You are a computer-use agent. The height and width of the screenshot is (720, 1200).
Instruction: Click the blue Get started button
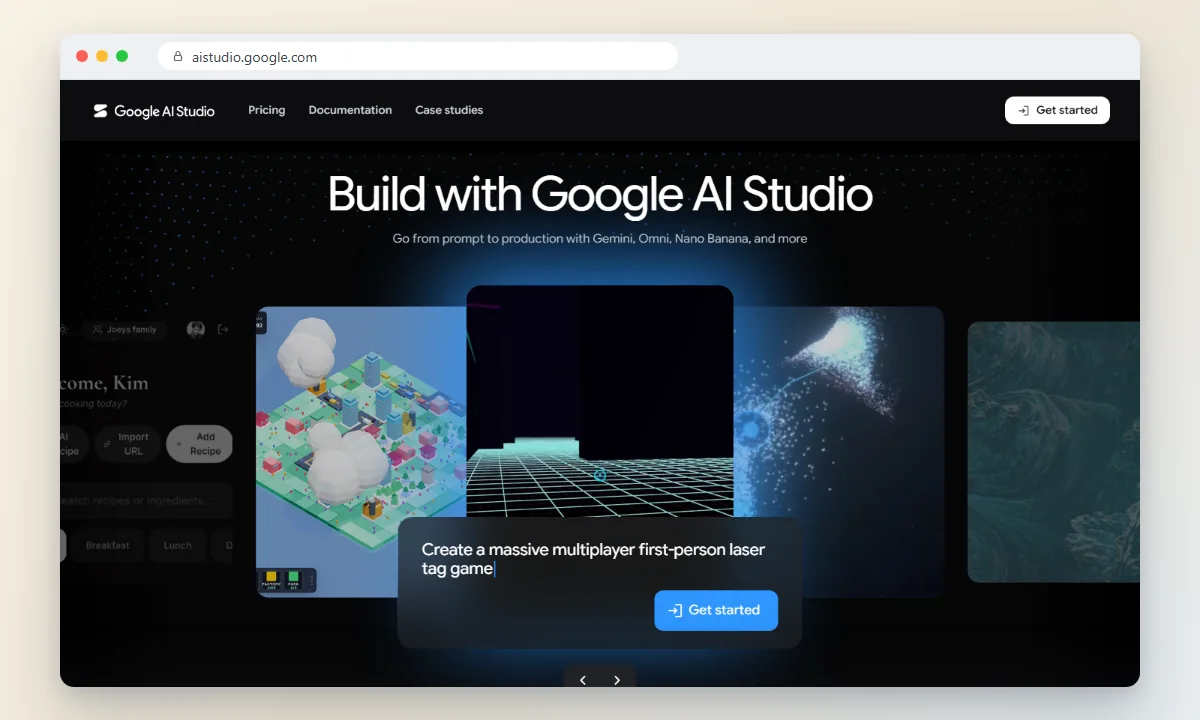tap(716, 610)
